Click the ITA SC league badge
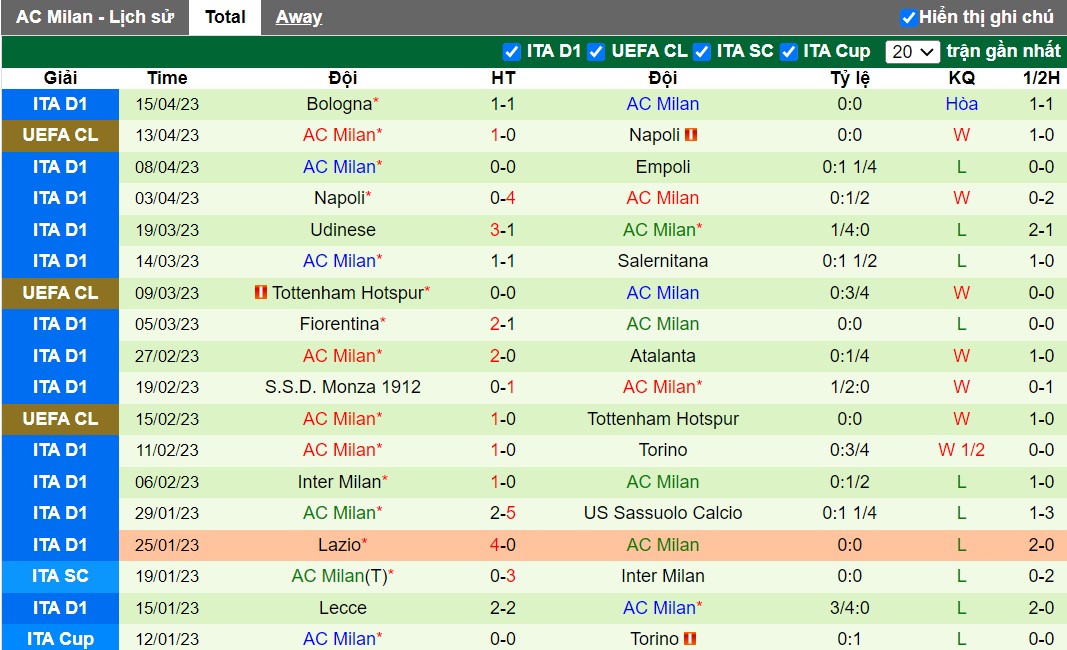 (60, 576)
